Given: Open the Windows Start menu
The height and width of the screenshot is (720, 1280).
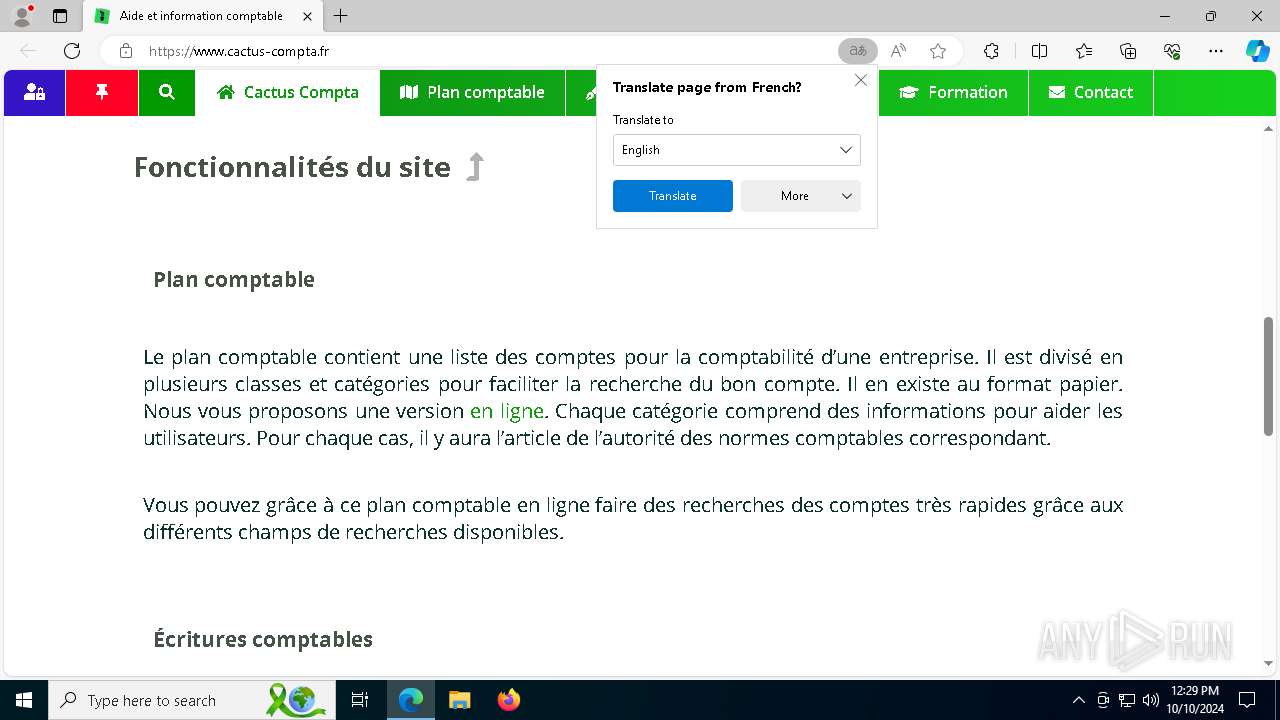Looking at the screenshot, I should tap(24, 700).
